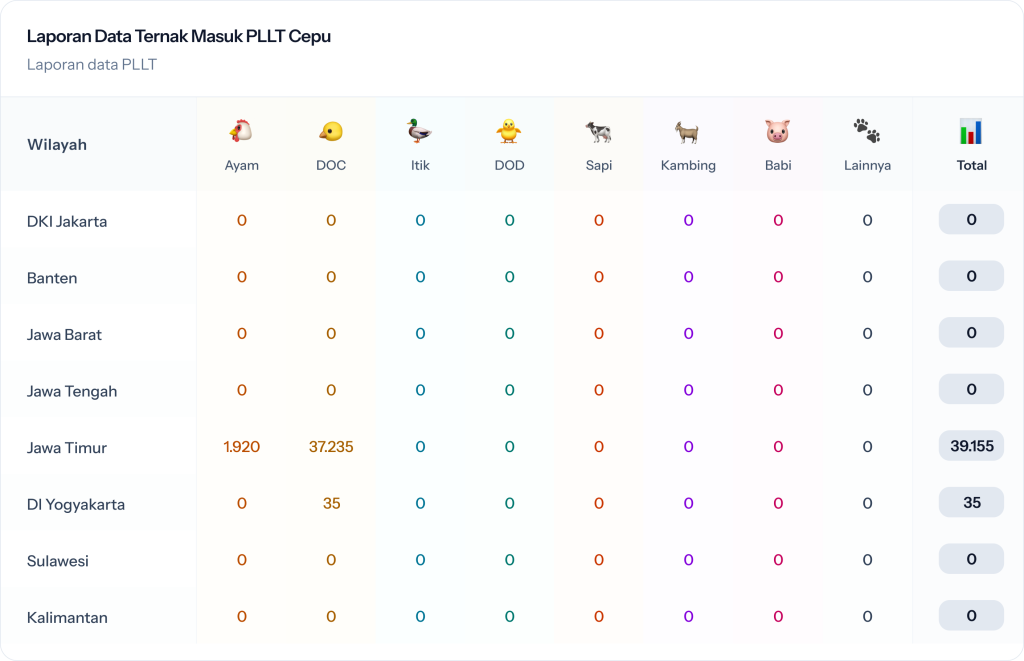Image resolution: width=1024 pixels, height=661 pixels.
Task: Click the cow icon above Sapi
Action: click(x=599, y=131)
